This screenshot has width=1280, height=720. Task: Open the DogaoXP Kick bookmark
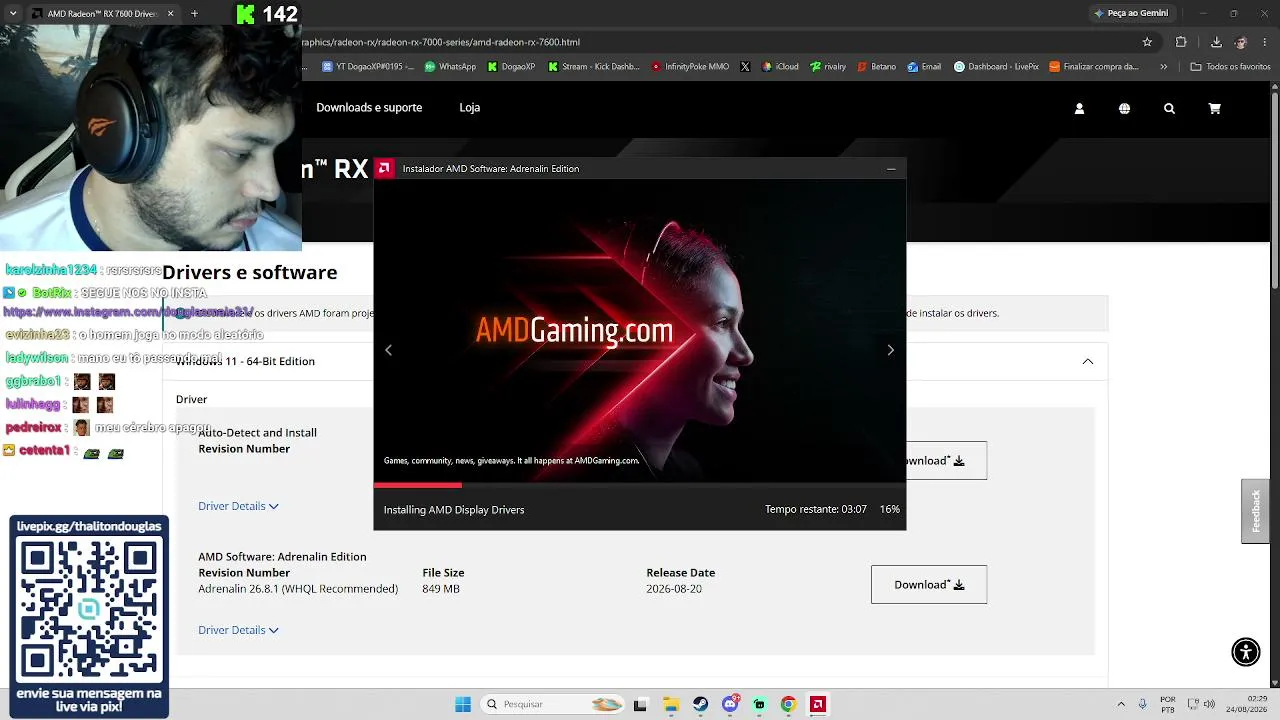tap(511, 67)
